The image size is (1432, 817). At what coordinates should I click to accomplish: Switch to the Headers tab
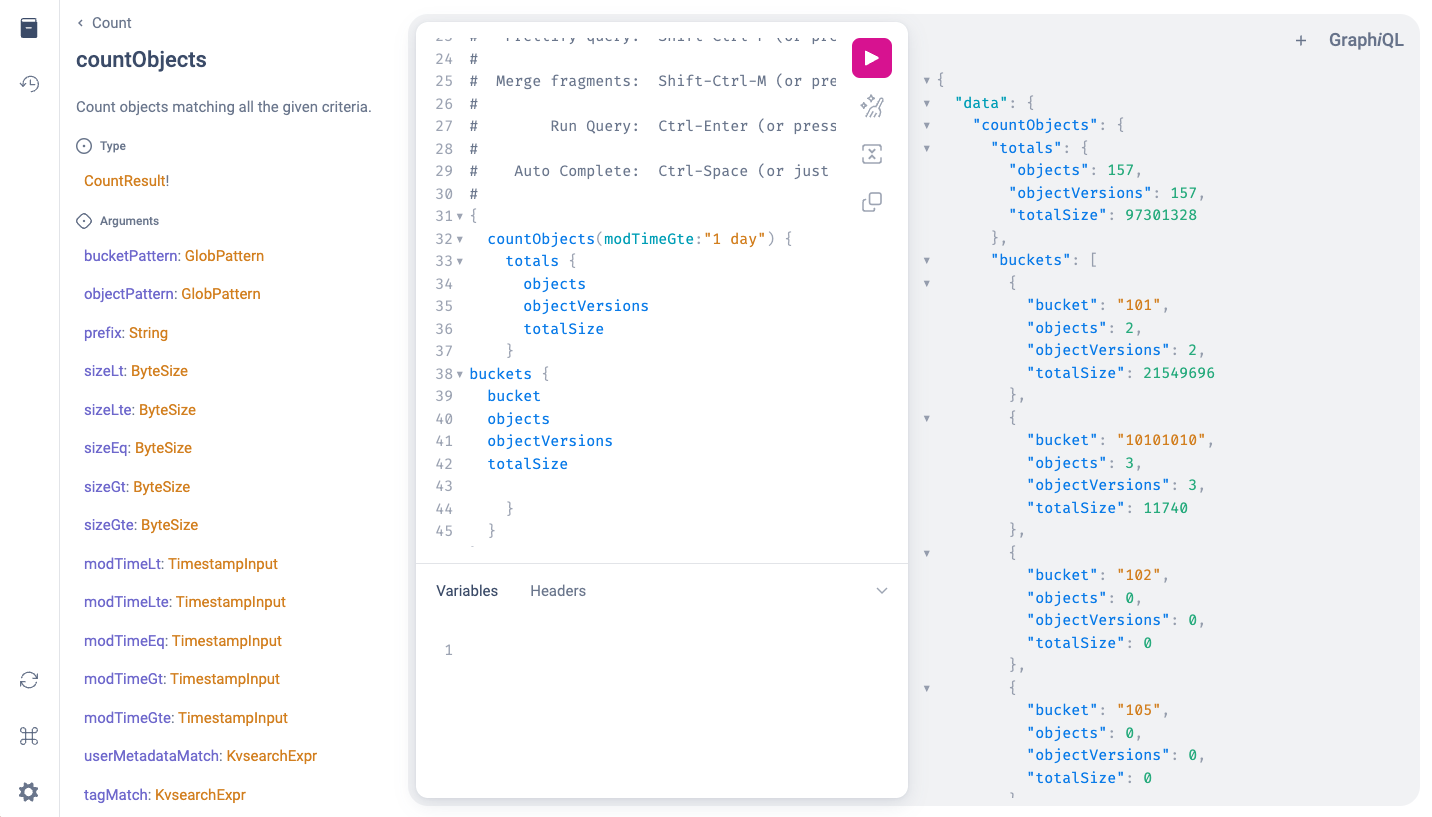click(x=557, y=591)
